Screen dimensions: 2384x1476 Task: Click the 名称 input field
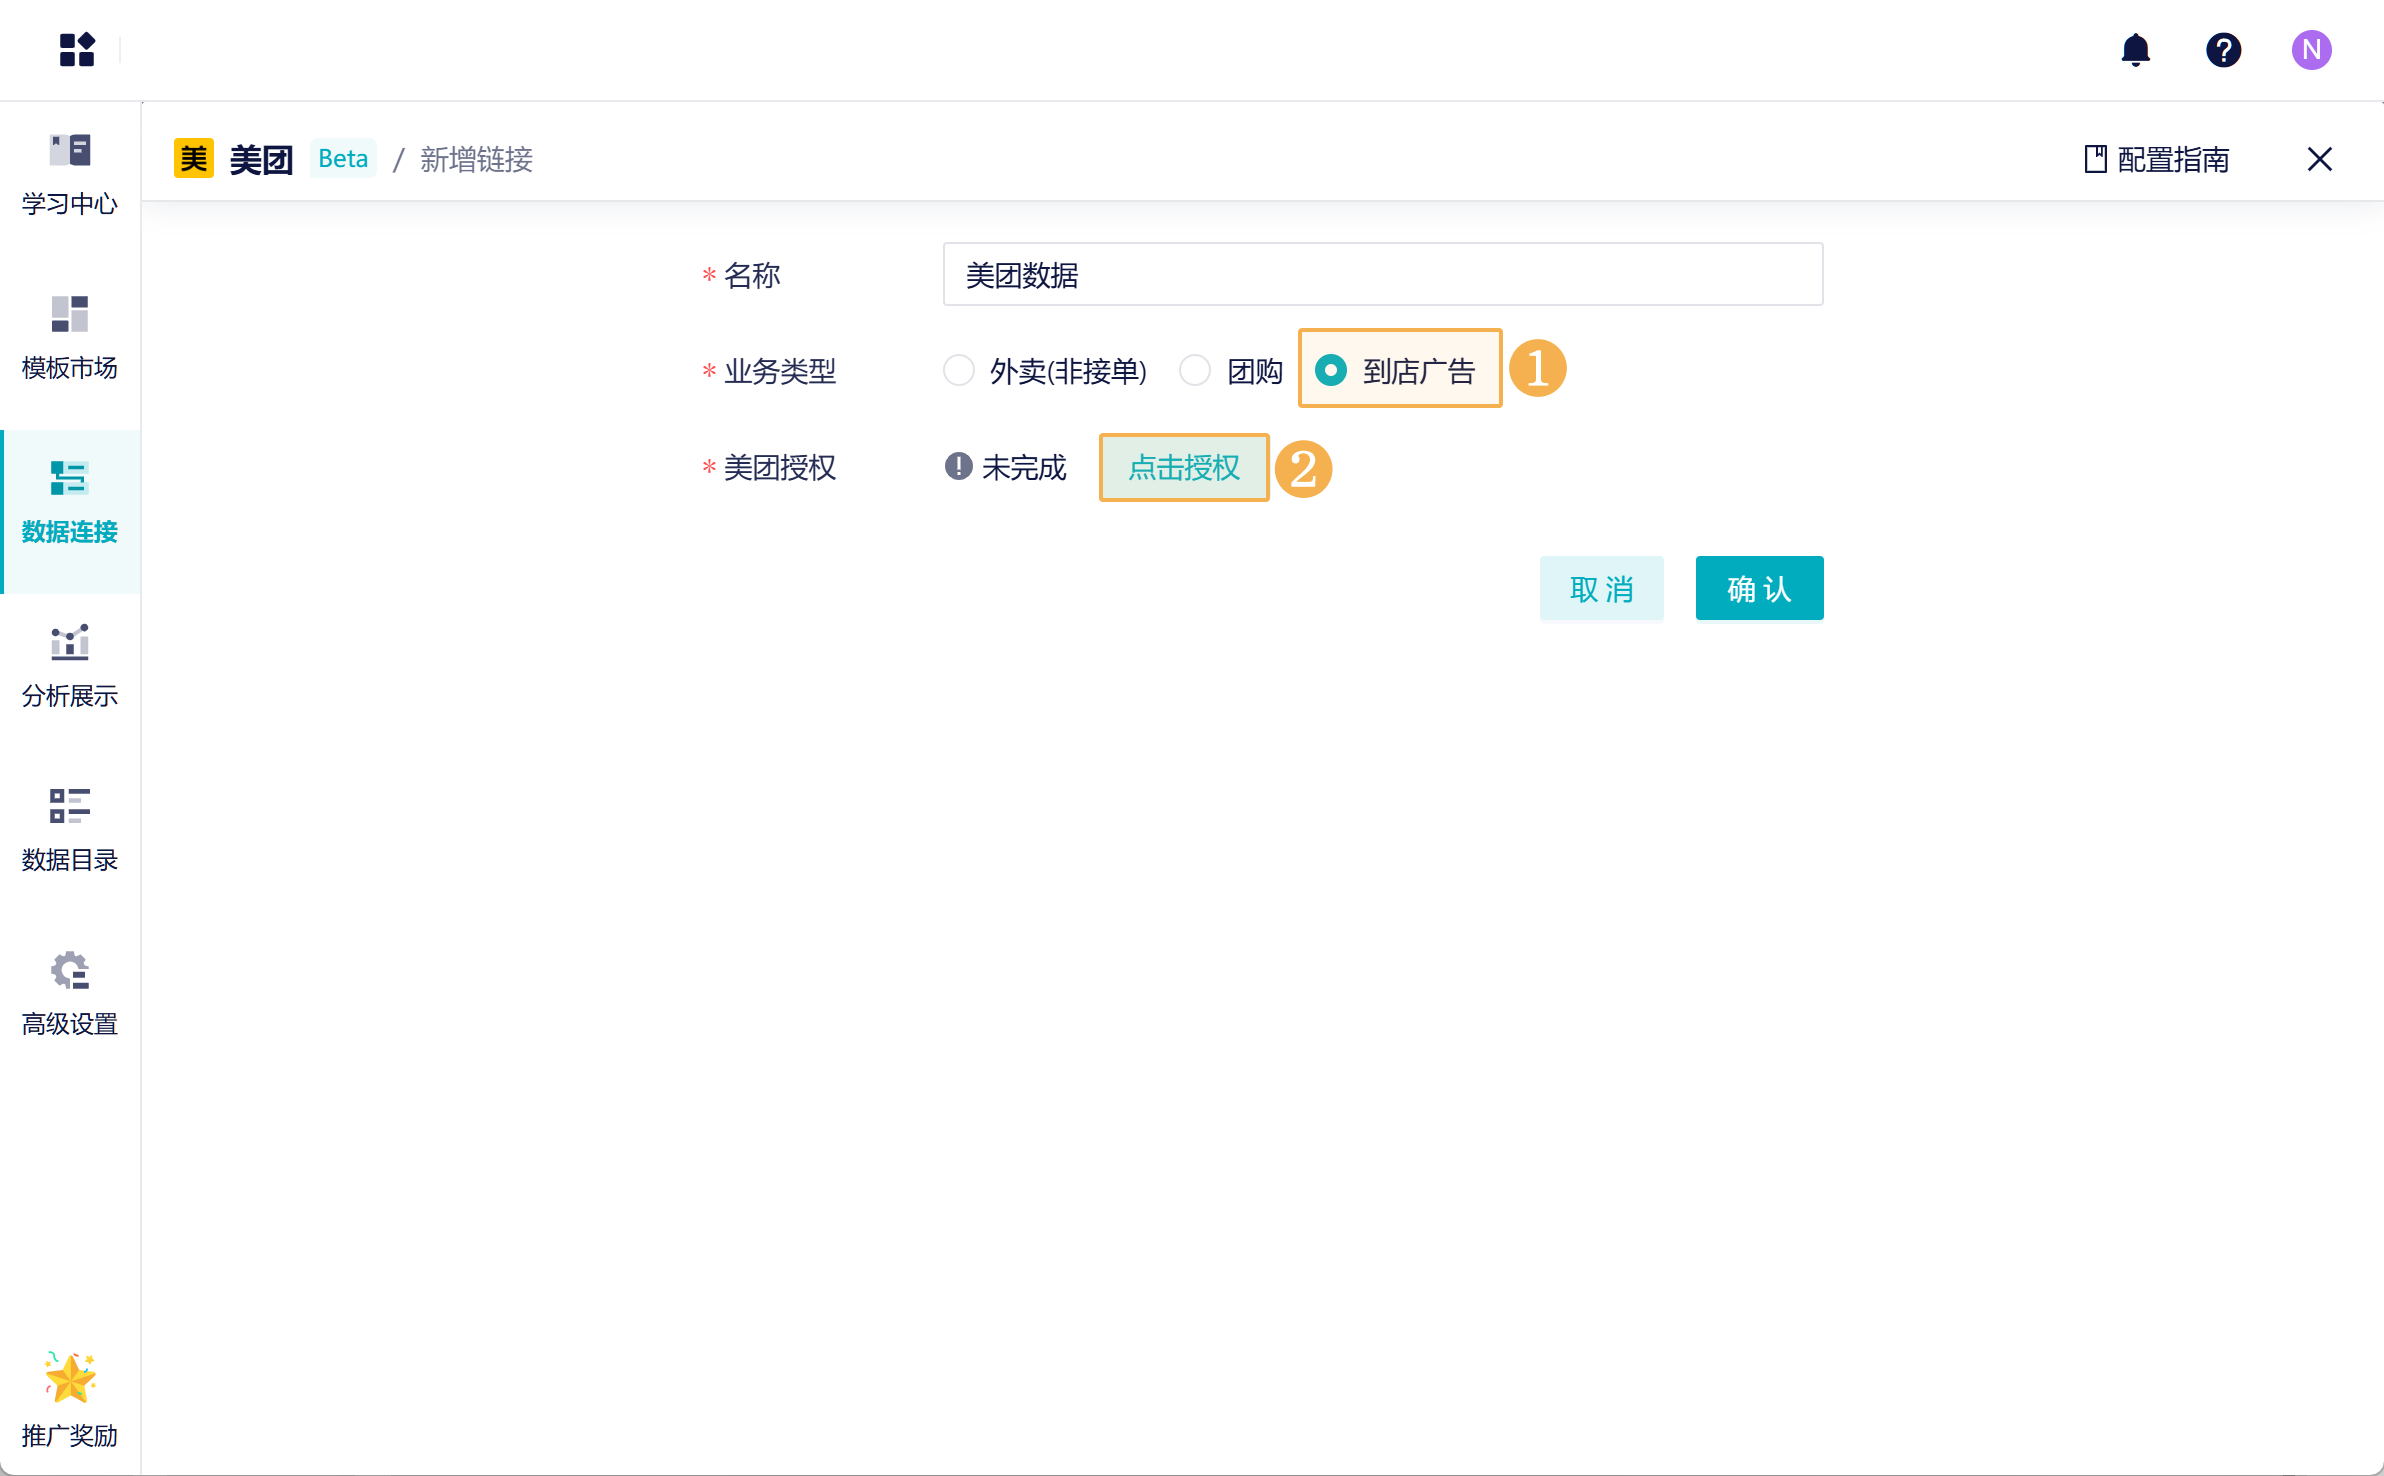click(x=1382, y=275)
